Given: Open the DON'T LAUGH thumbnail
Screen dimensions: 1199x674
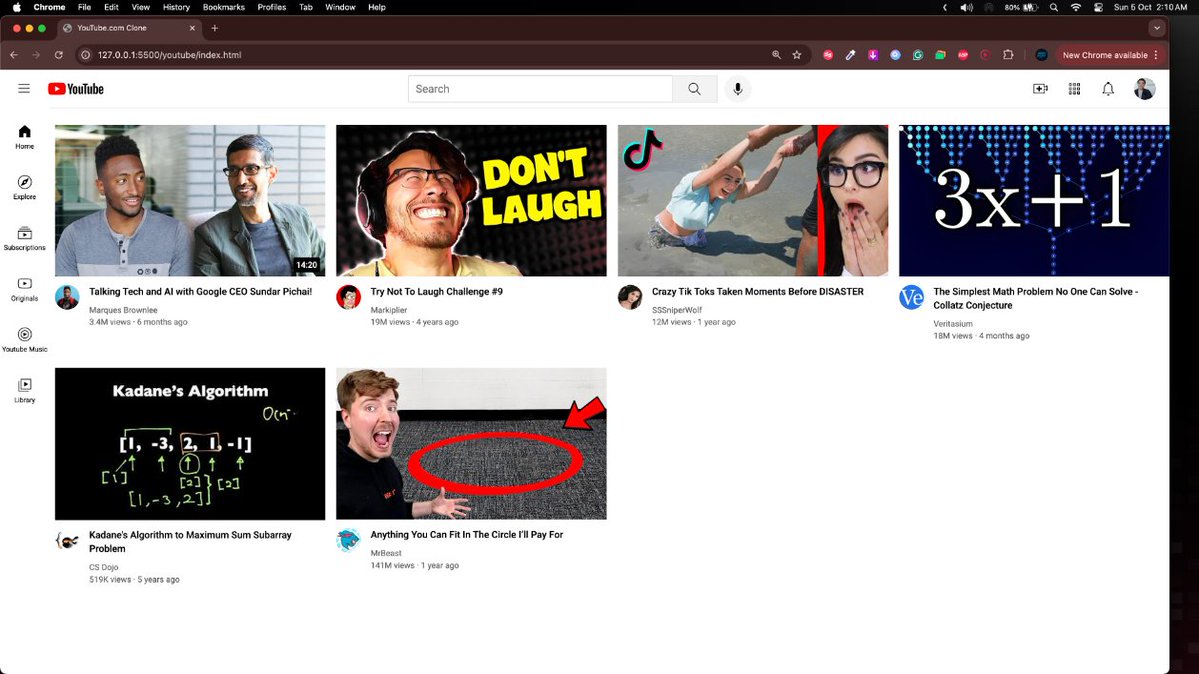Looking at the screenshot, I should [471, 200].
